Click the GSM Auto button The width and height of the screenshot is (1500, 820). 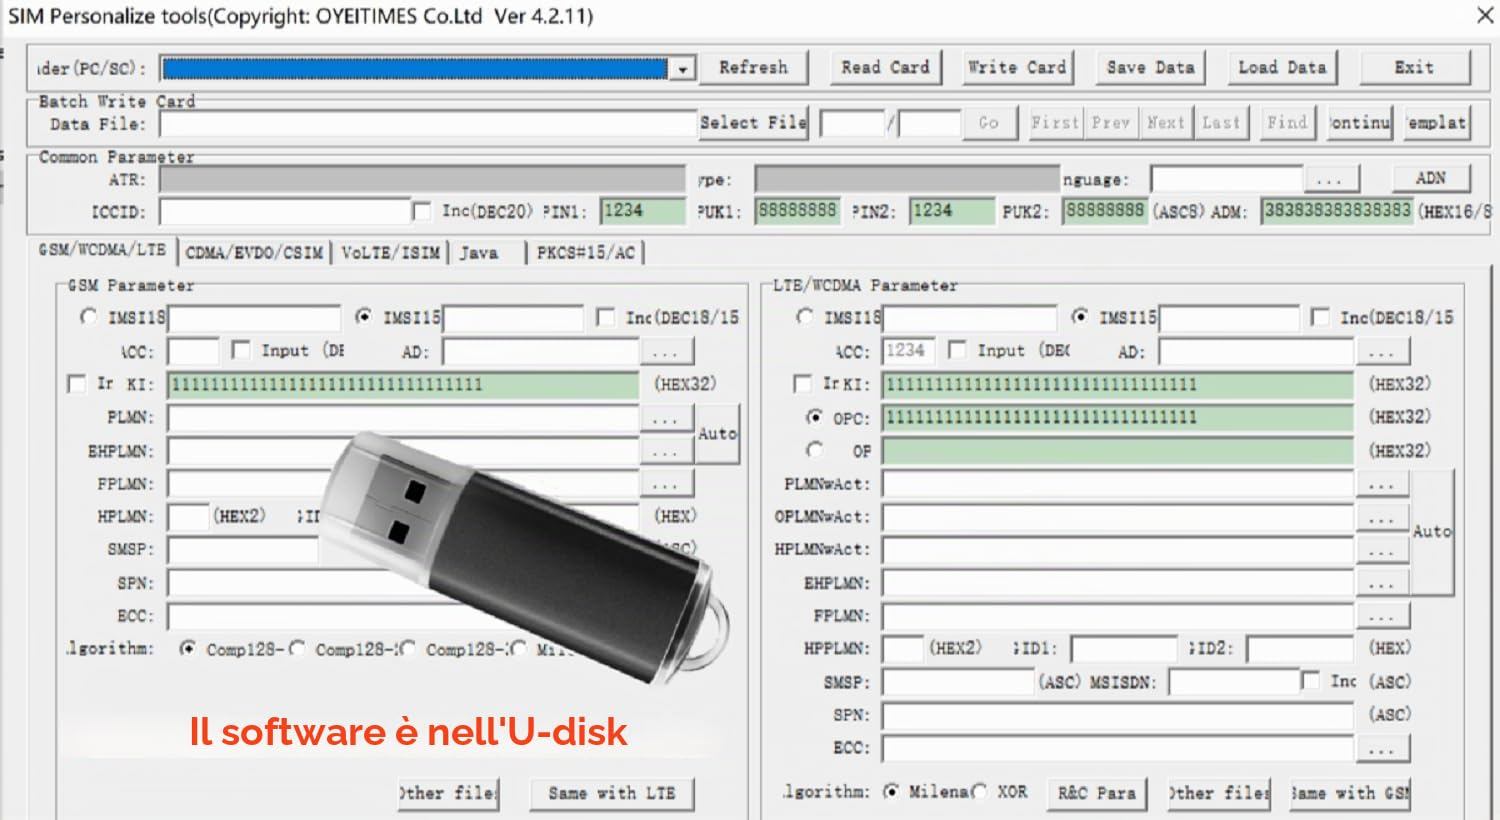tap(717, 434)
